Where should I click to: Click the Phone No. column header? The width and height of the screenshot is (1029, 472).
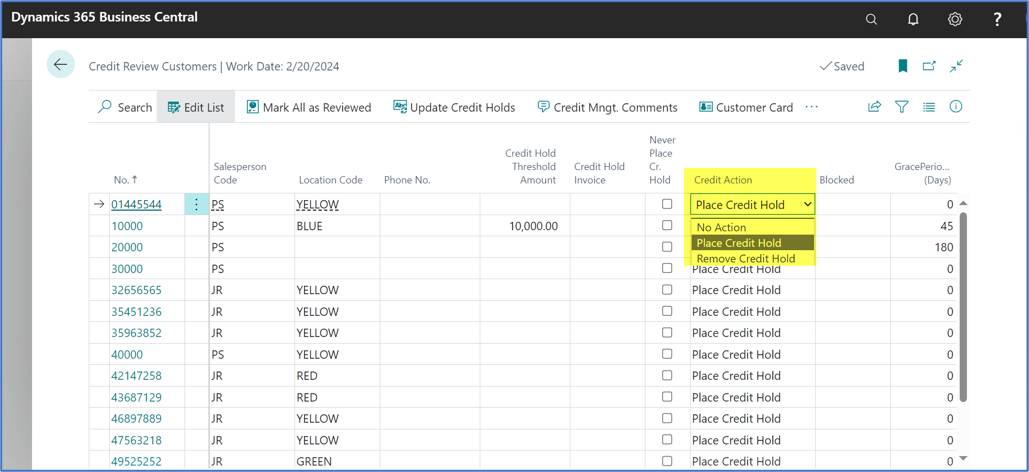pyautogui.click(x=407, y=180)
